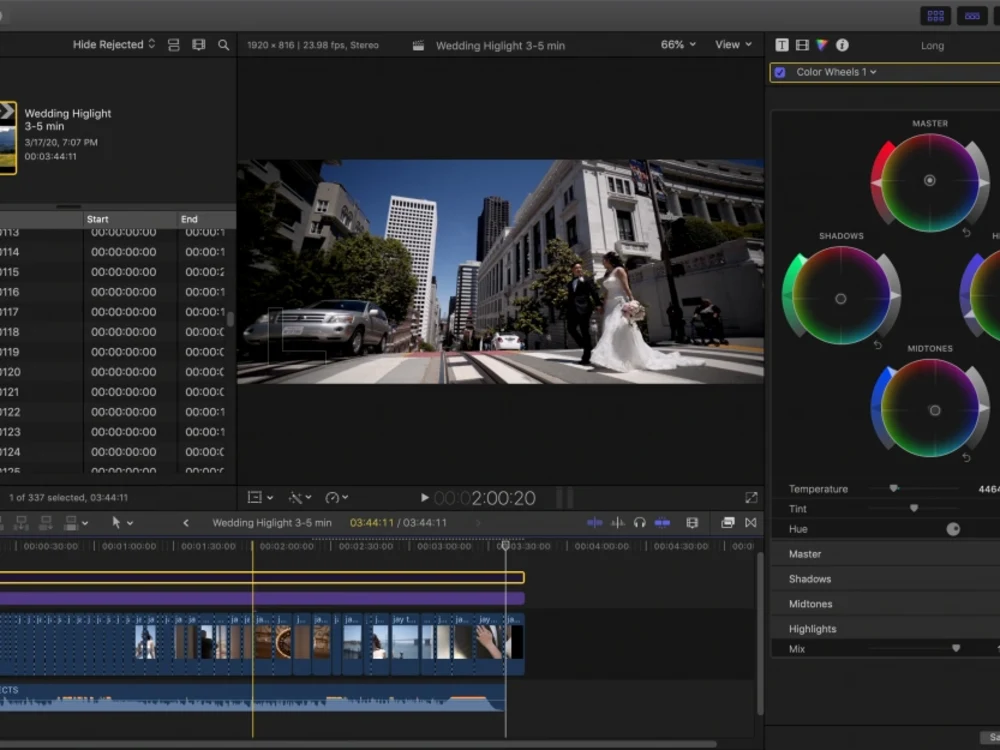
Task: Open the transform tool dropdown under viewer
Action: pos(260,497)
